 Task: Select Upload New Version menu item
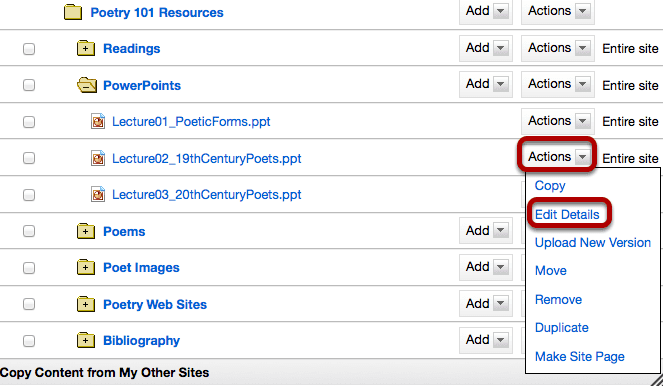coord(592,243)
